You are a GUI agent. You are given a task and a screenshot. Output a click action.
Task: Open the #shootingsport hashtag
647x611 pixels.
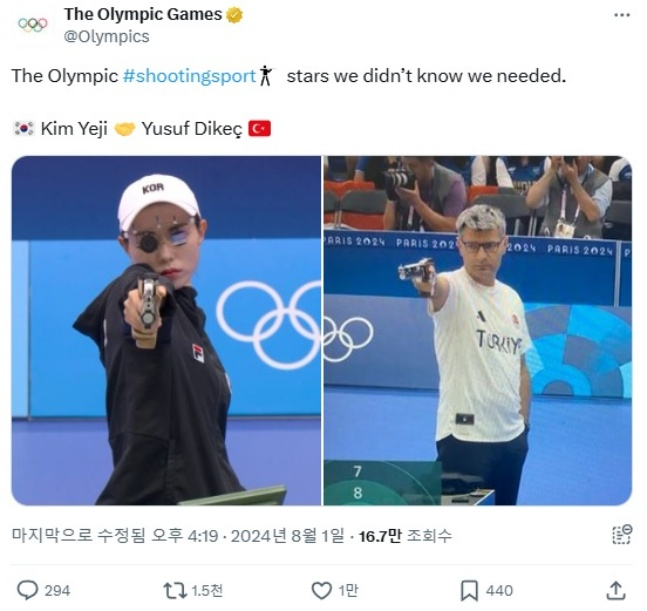coord(190,76)
